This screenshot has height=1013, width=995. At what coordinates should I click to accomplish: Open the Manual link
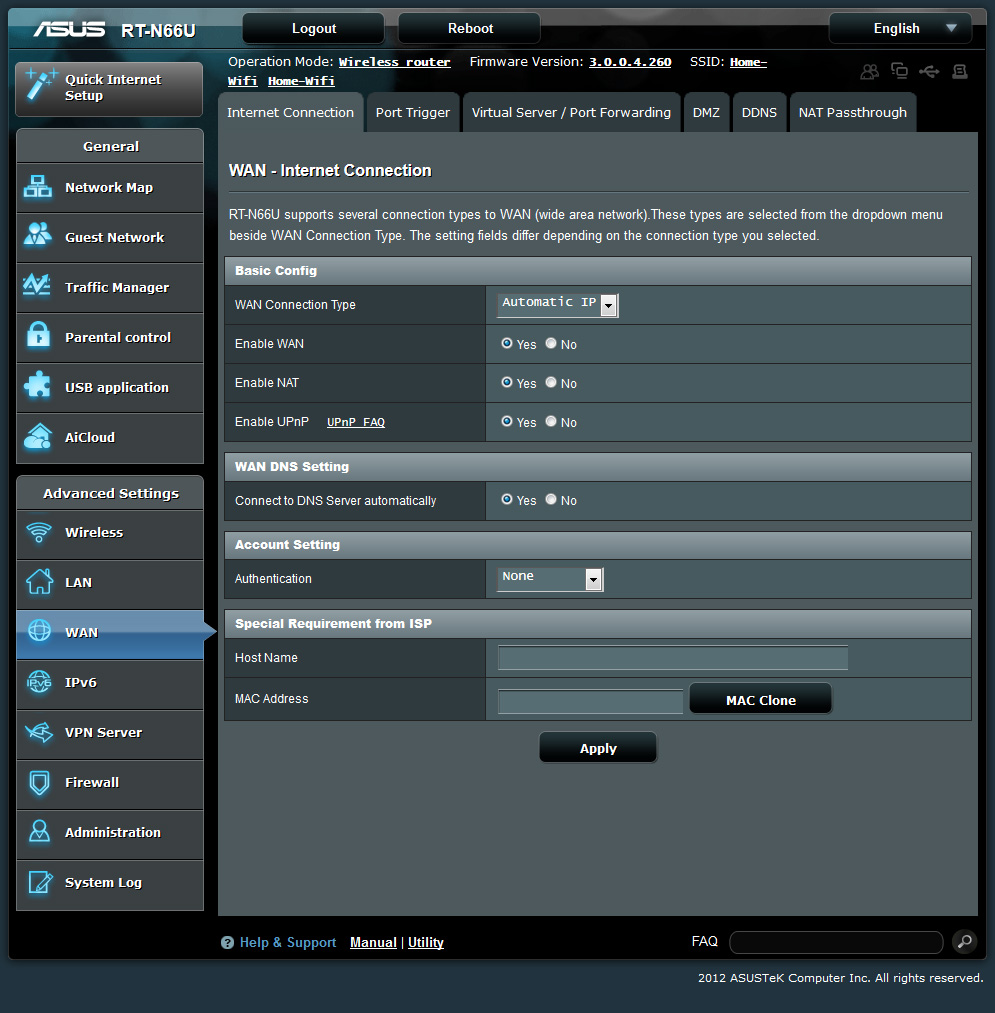373,943
